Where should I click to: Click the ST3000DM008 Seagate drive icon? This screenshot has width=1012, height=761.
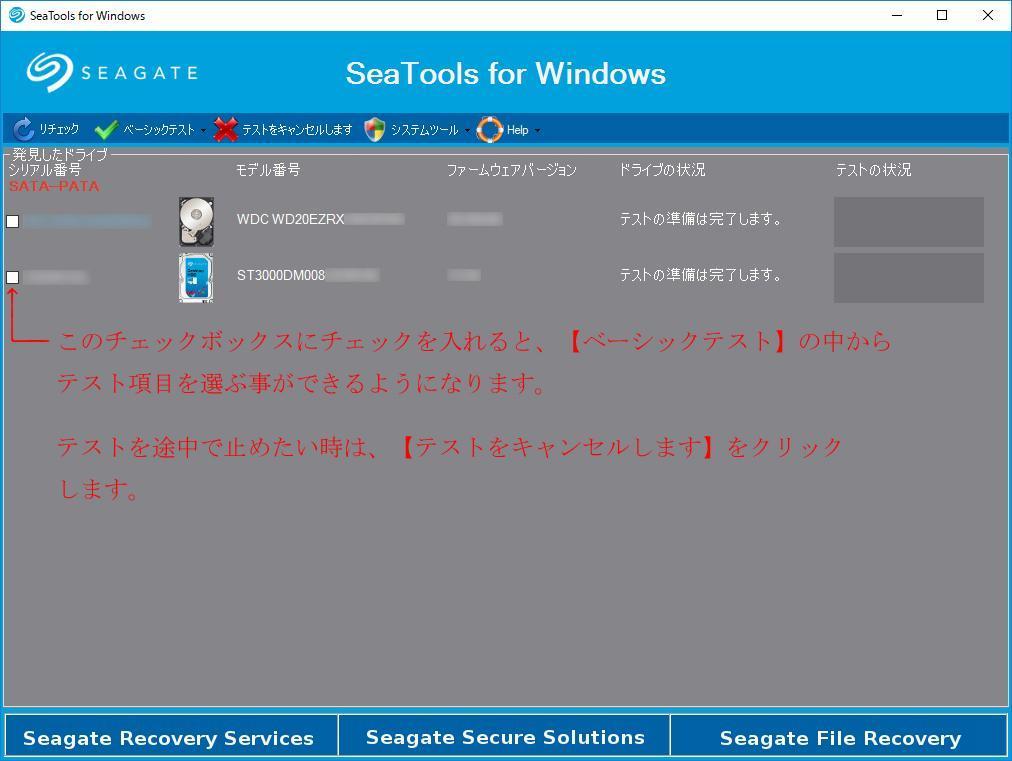point(195,276)
